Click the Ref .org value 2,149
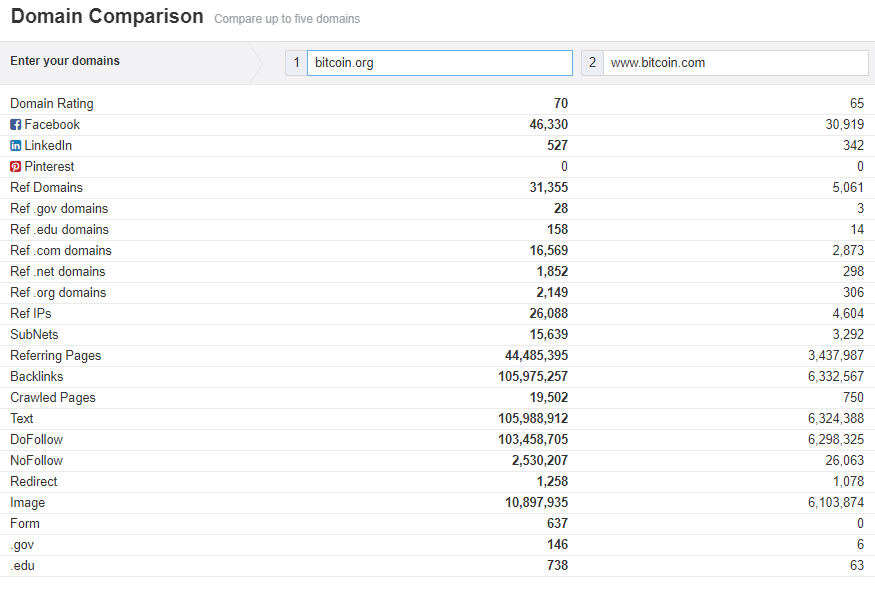 [552, 292]
